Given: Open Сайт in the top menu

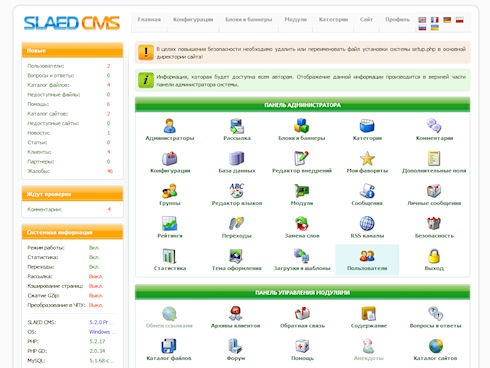Looking at the screenshot, I should click(x=366, y=20).
